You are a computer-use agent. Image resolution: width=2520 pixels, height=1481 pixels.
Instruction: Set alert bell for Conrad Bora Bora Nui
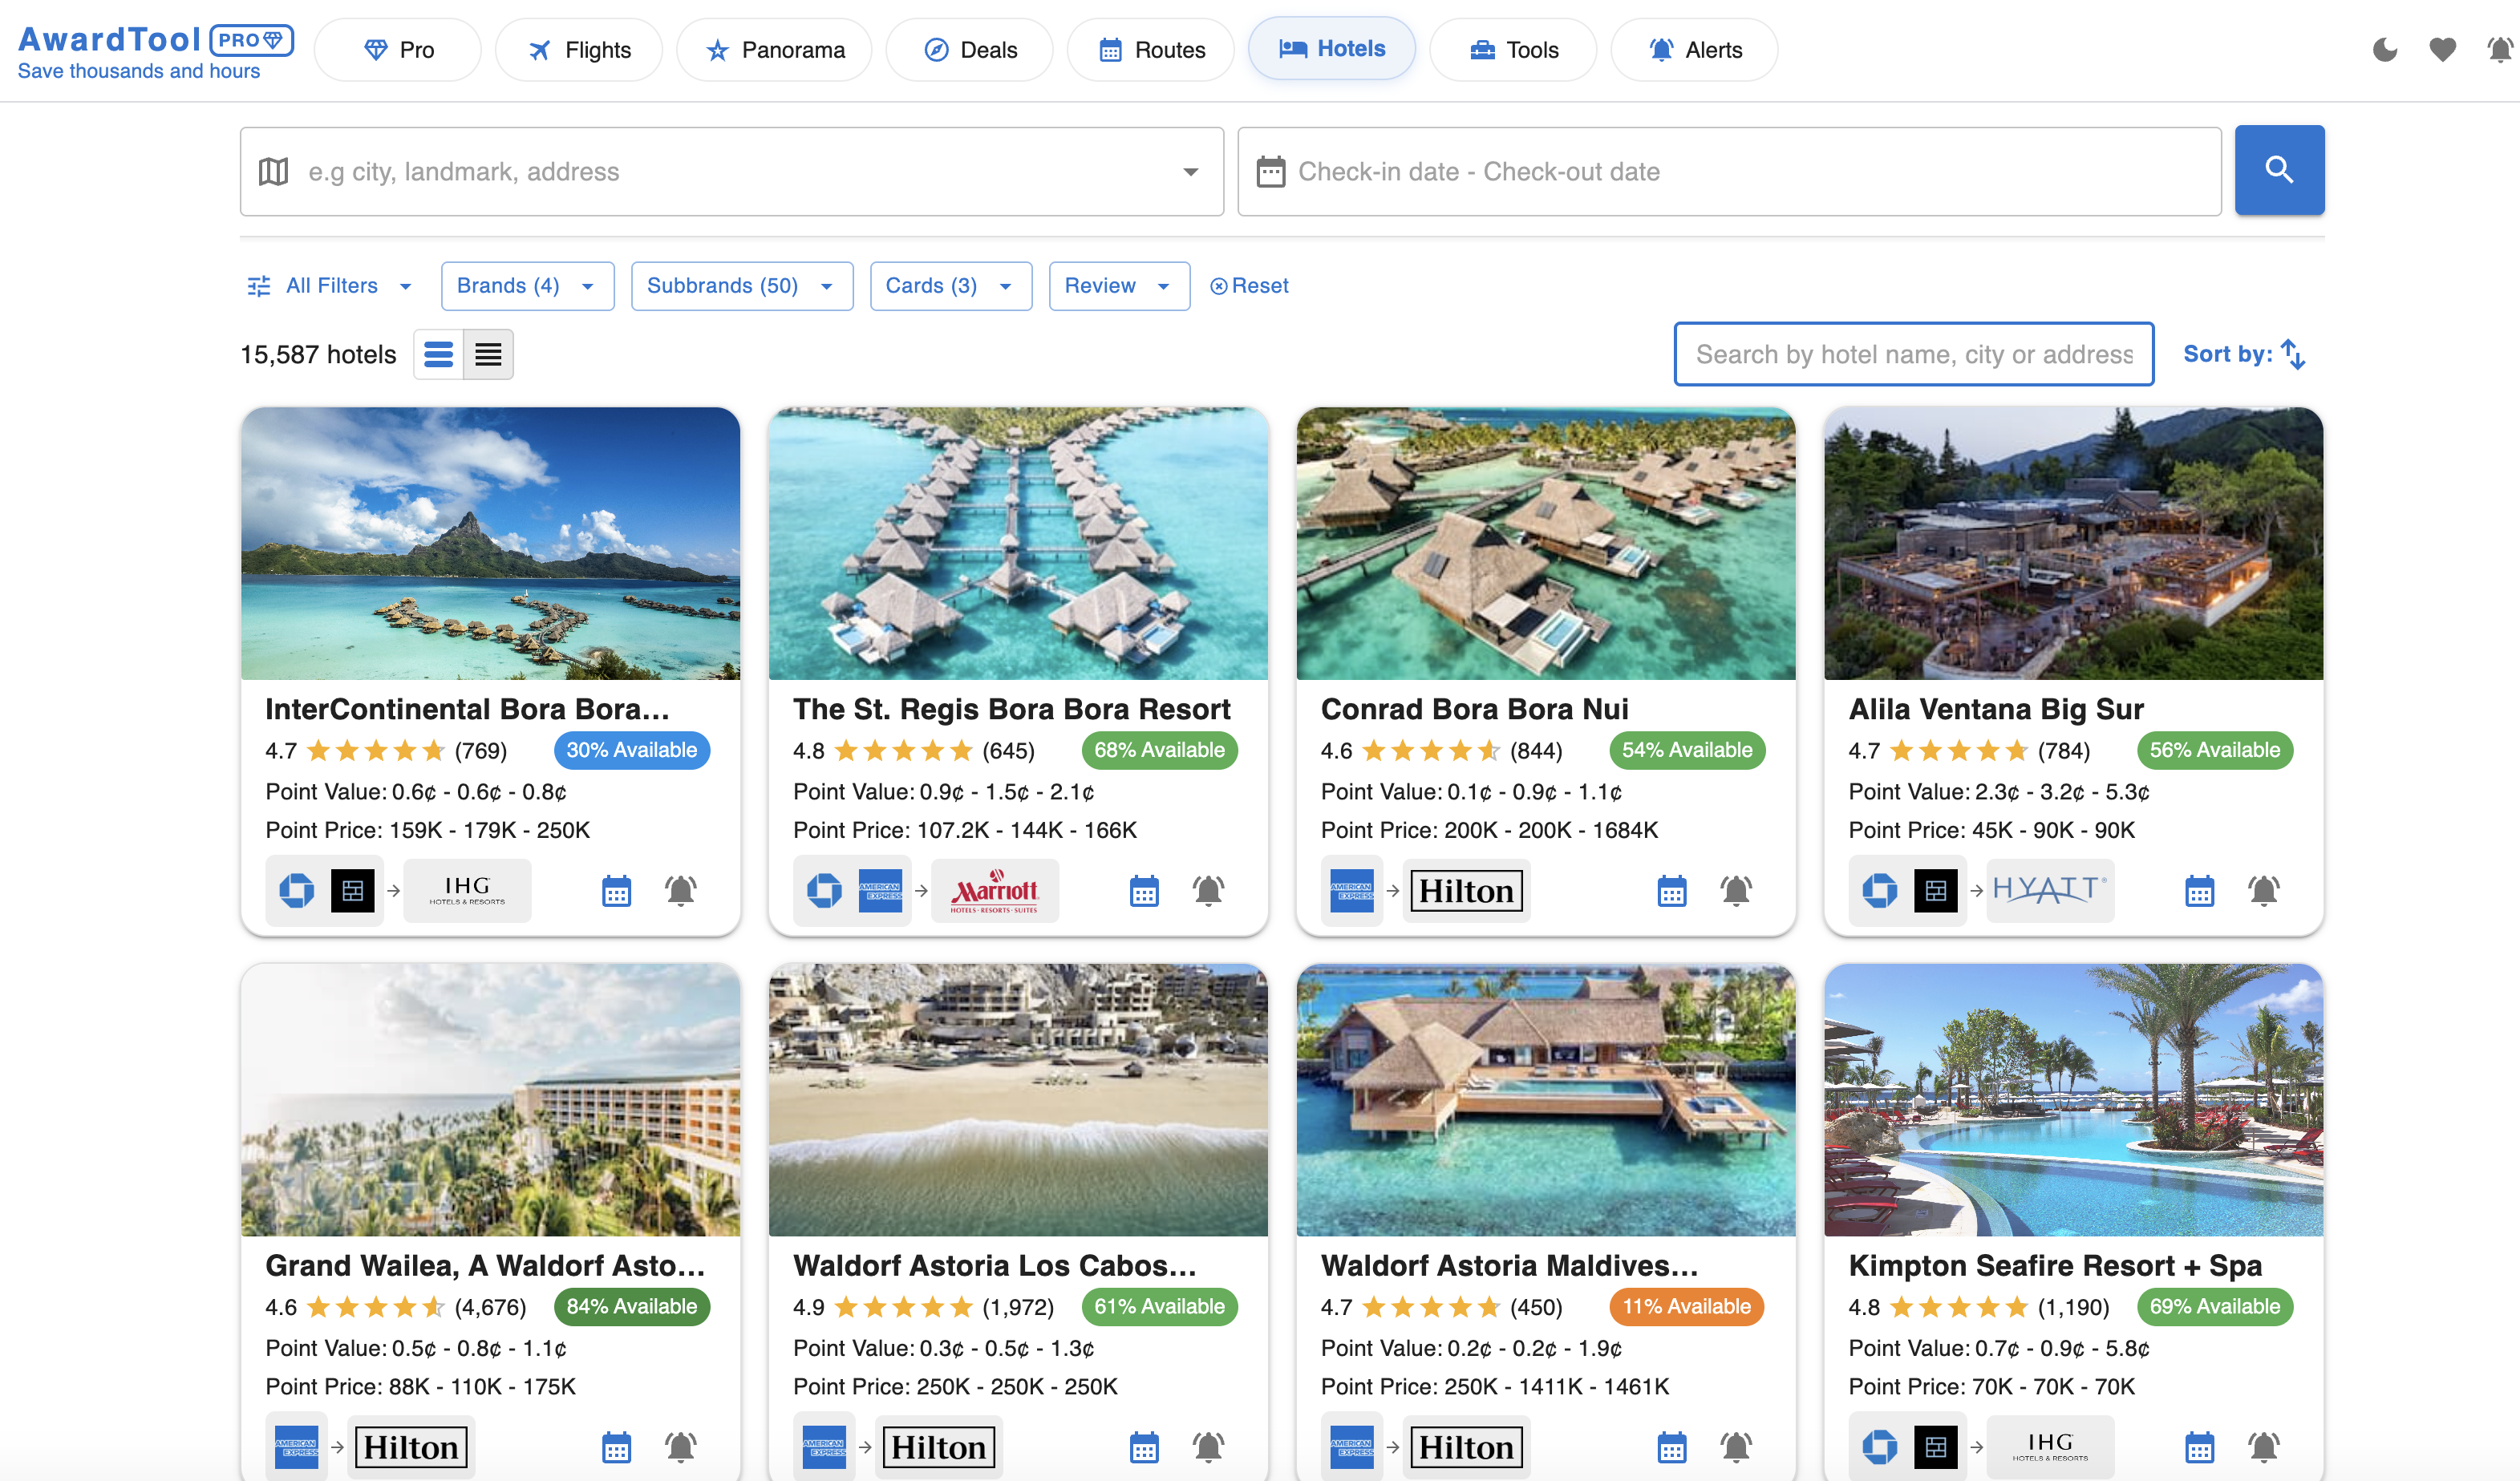point(1736,890)
